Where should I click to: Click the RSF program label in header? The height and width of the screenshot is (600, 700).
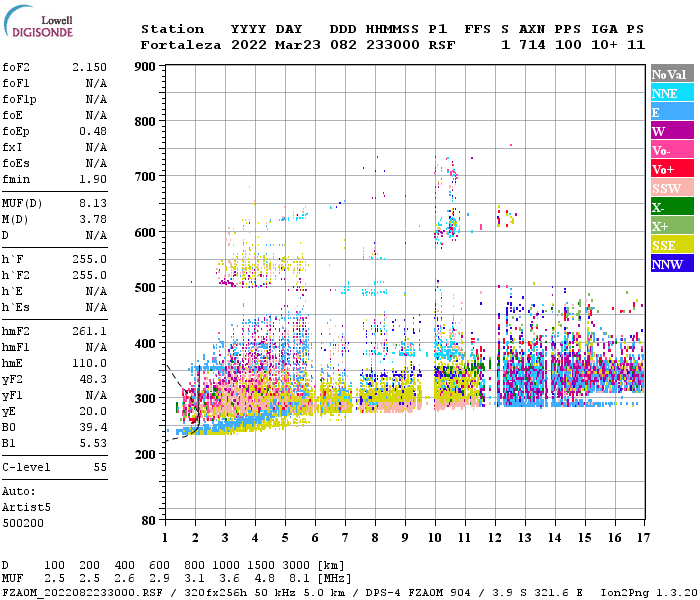442,45
